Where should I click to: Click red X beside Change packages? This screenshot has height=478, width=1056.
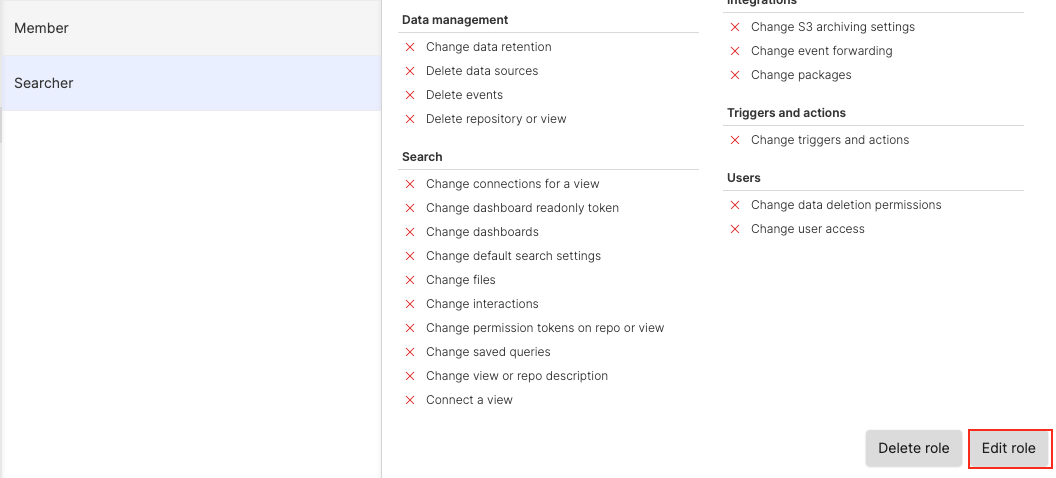pos(735,75)
